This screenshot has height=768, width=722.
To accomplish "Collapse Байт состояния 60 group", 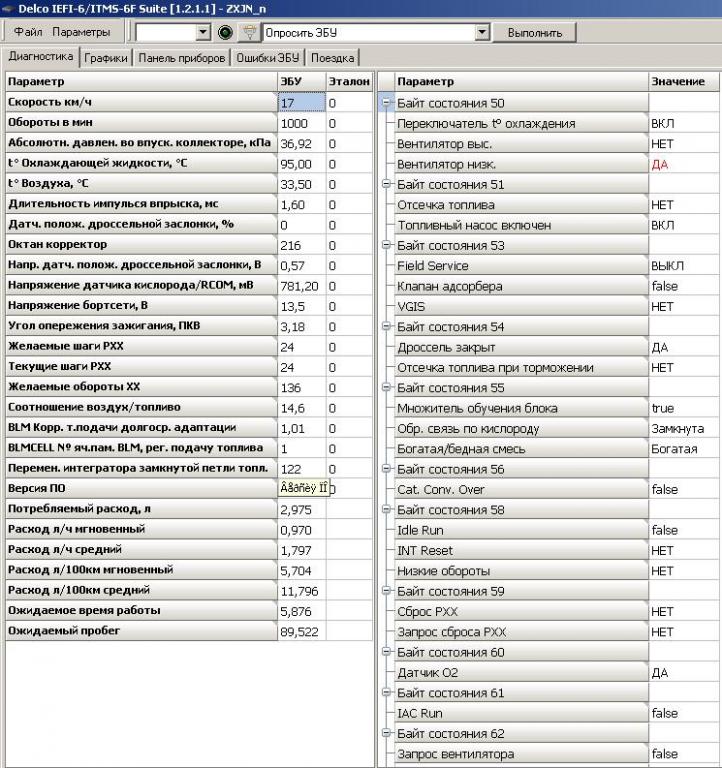I will pyautogui.click(x=386, y=652).
